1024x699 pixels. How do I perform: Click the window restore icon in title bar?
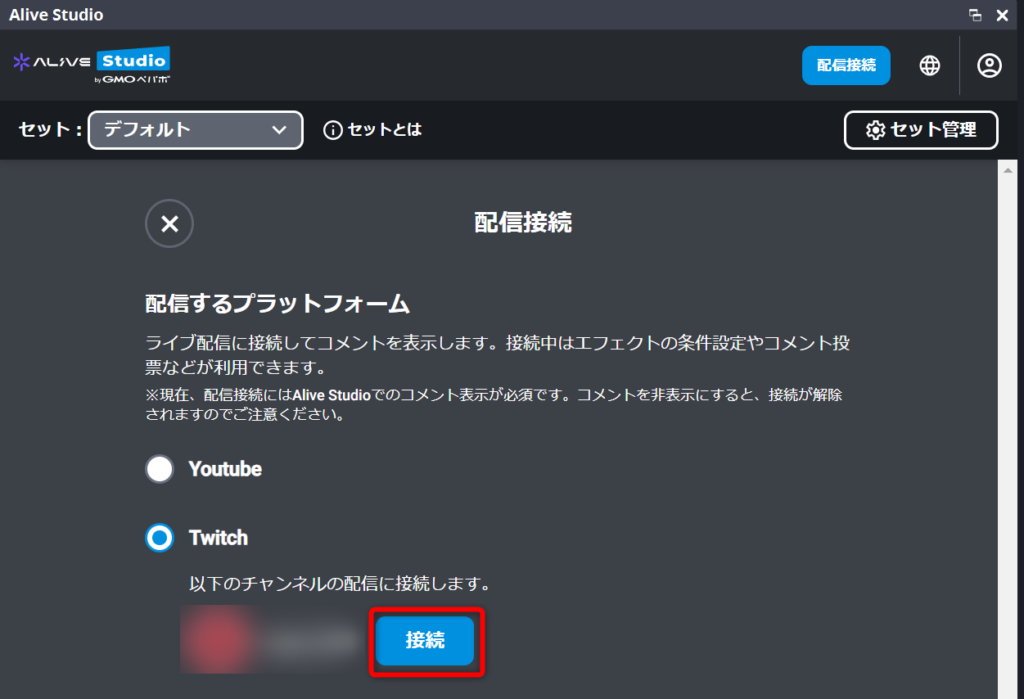(975, 15)
